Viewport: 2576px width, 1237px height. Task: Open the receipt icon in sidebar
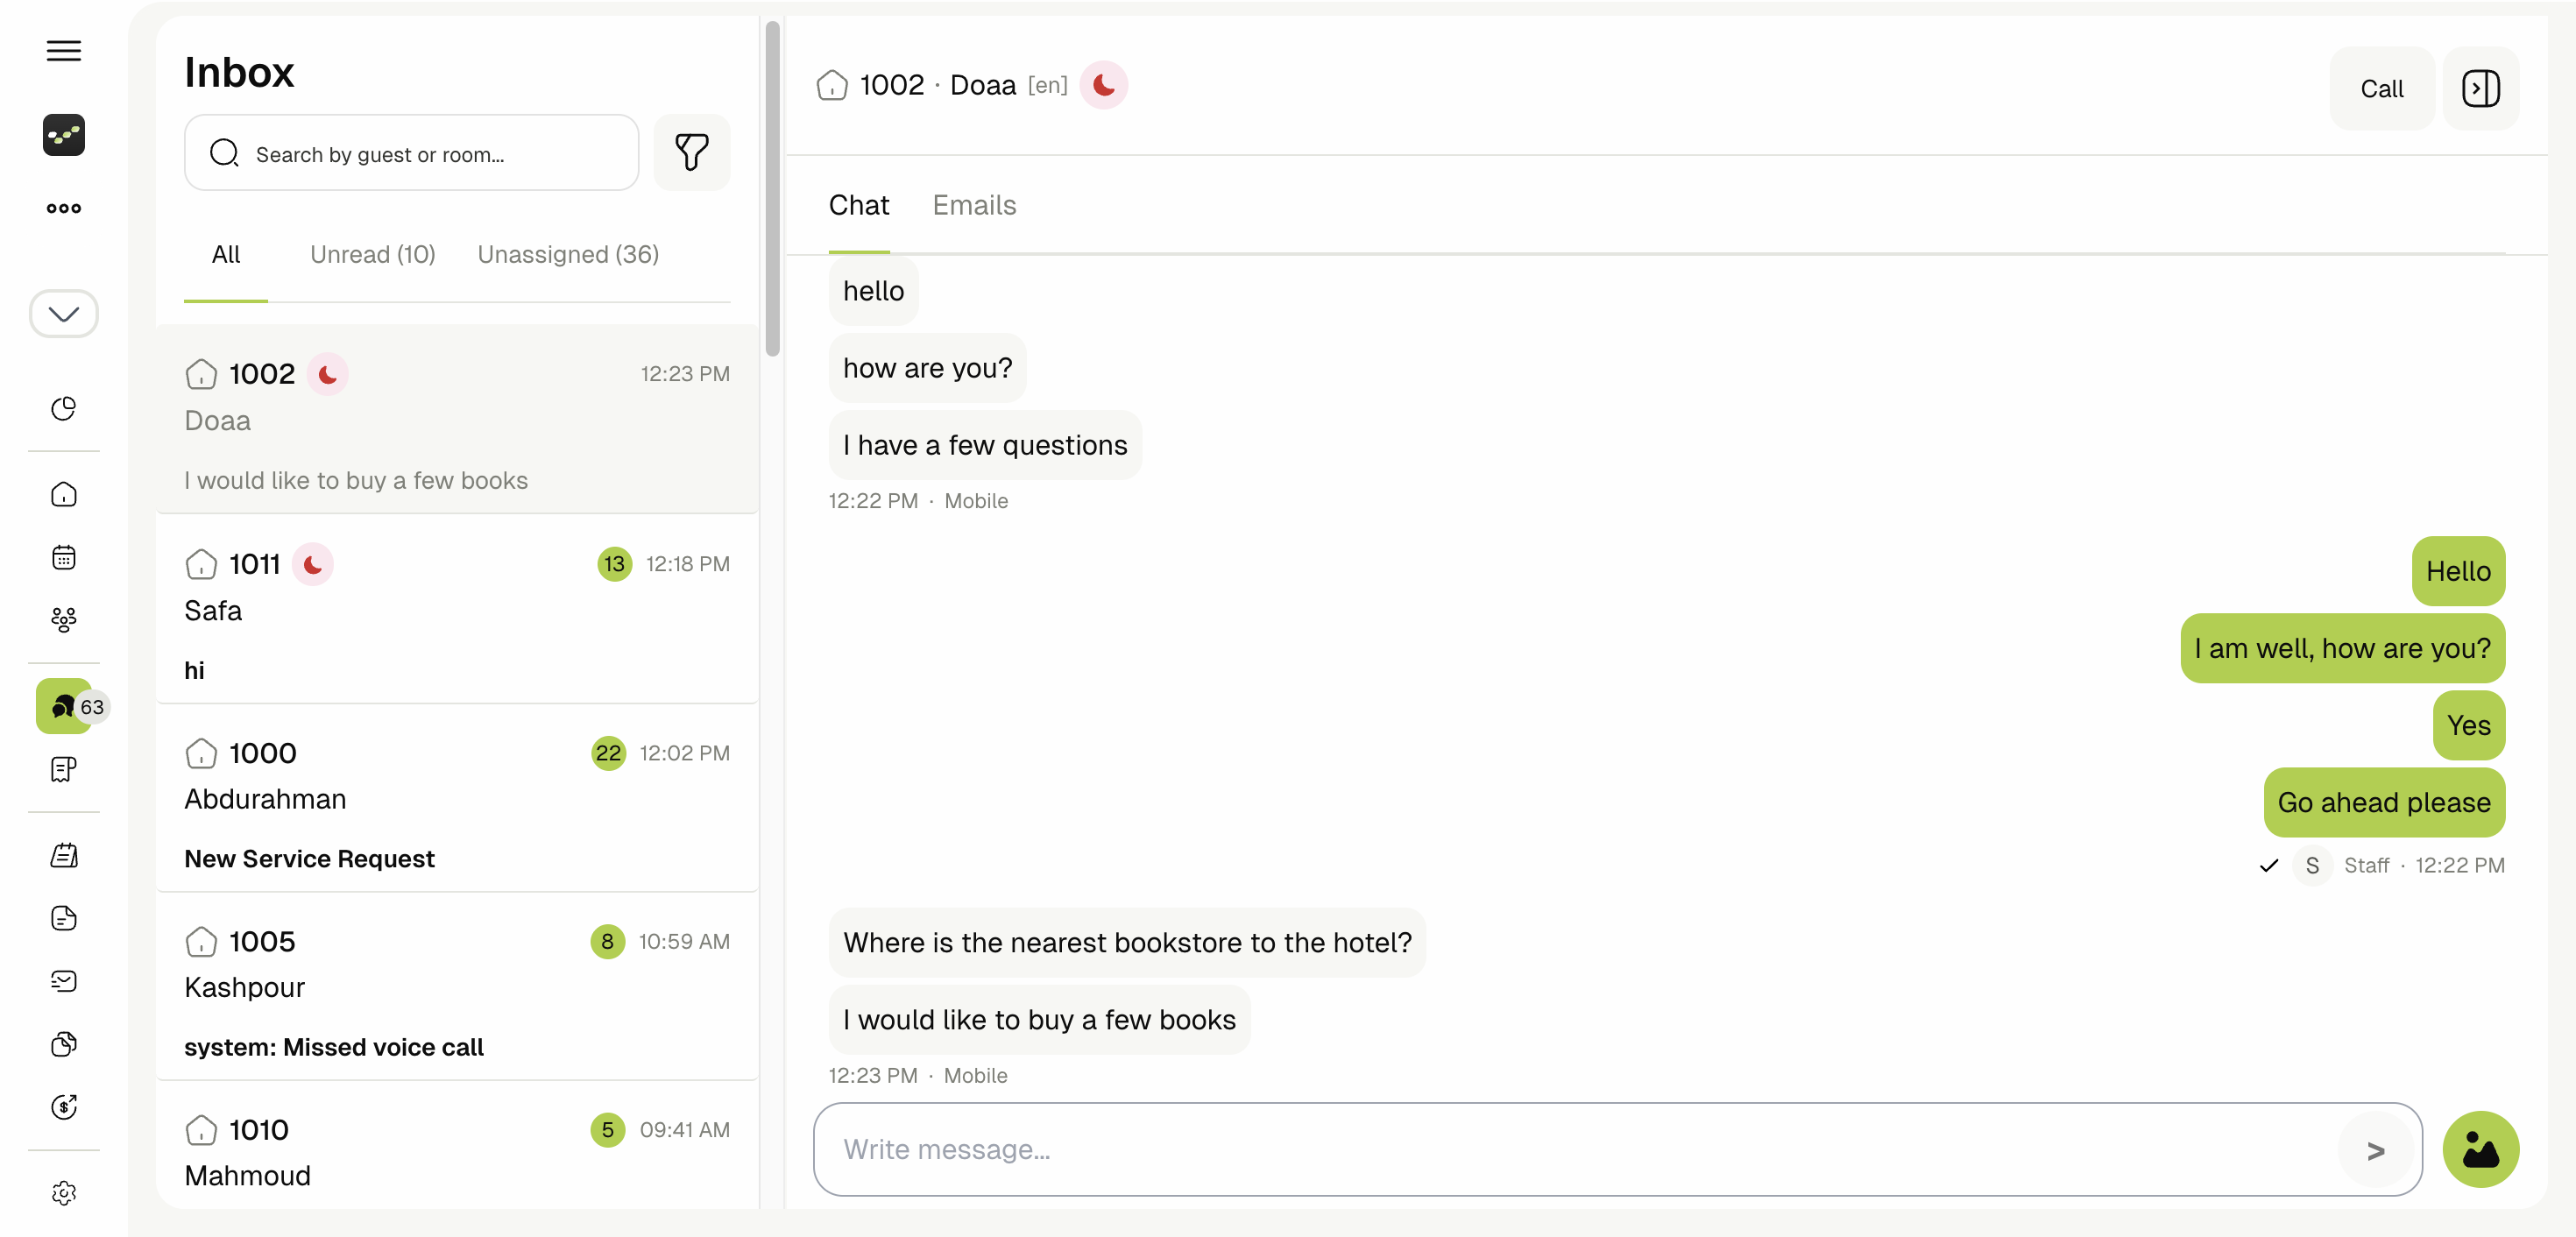pyautogui.click(x=64, y=769)
